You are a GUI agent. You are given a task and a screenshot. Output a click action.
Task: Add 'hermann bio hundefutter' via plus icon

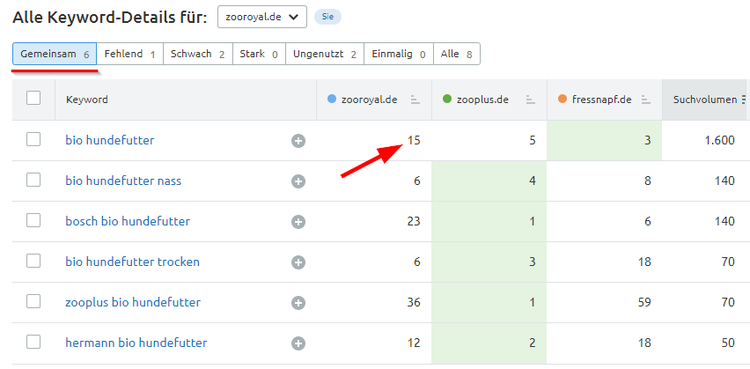click(x=298, y=343)
